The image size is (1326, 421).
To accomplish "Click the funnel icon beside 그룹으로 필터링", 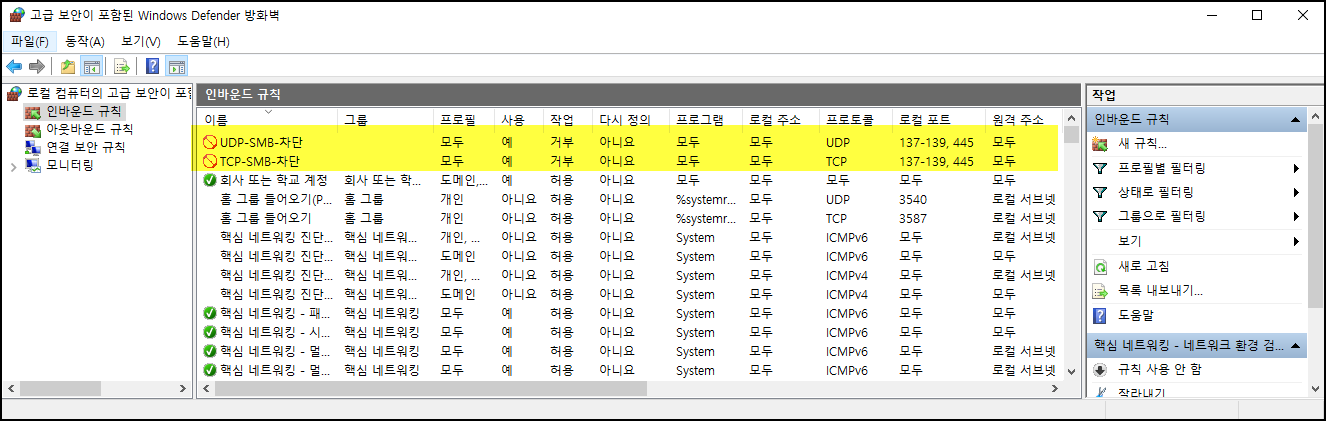I will tap(1100, 216).
